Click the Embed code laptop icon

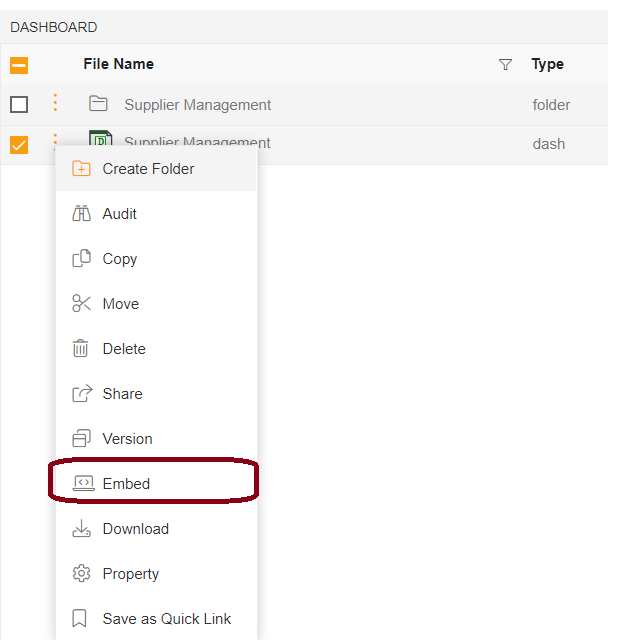point(84,483)
